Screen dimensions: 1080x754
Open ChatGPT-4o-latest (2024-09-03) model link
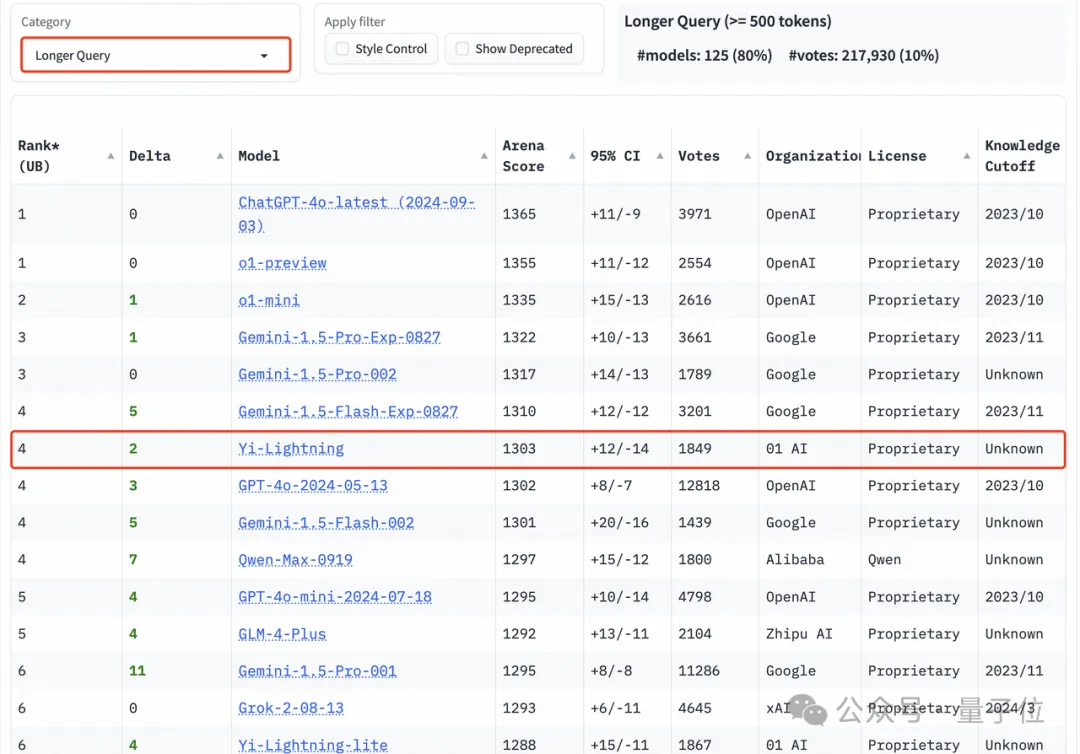(x=356, y=214)
